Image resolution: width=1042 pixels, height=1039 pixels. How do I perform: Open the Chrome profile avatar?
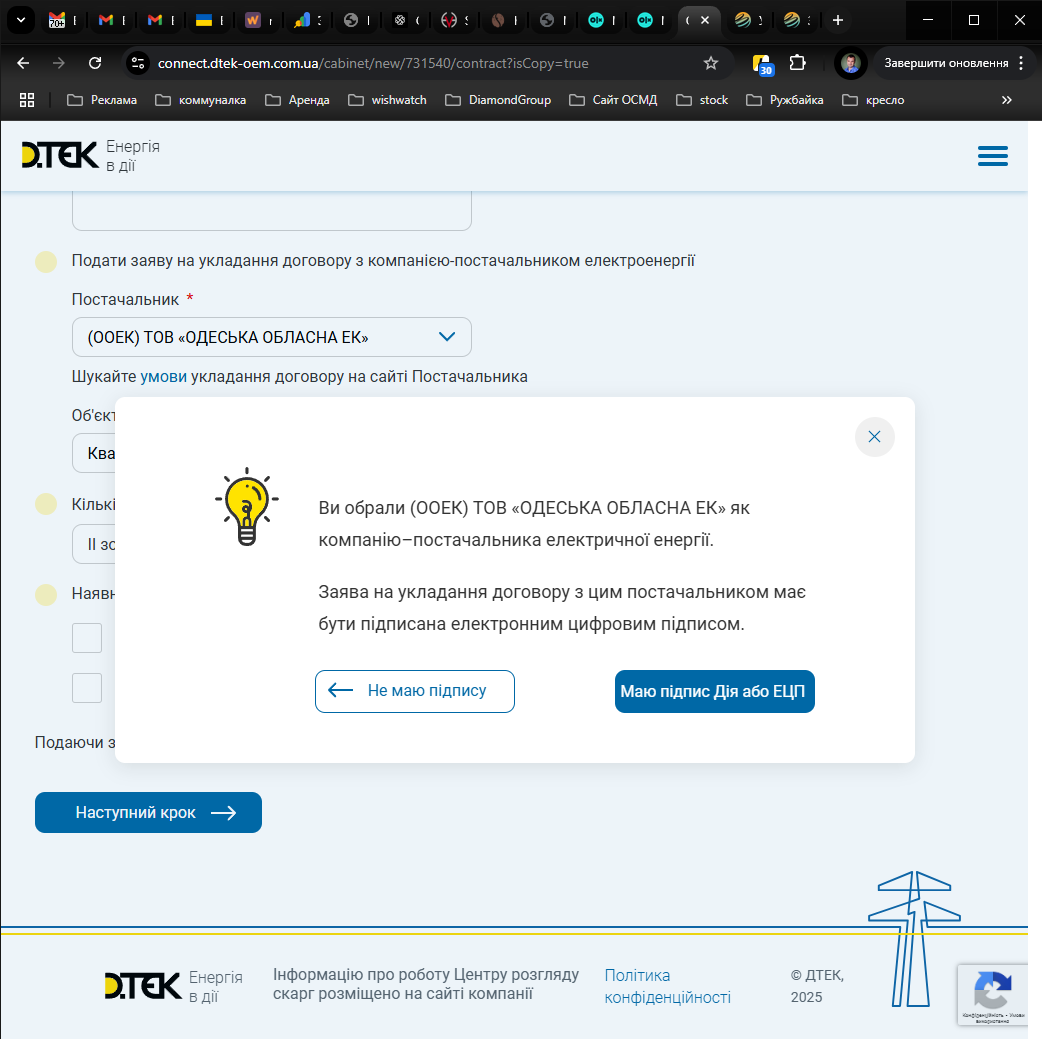[x=851, y=63]
